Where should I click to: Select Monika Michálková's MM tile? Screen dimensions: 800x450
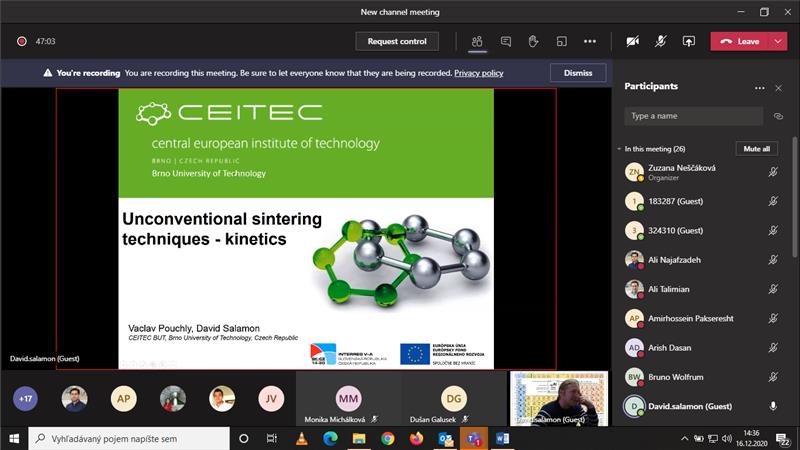pyautogui.click(x=348, y=398)
